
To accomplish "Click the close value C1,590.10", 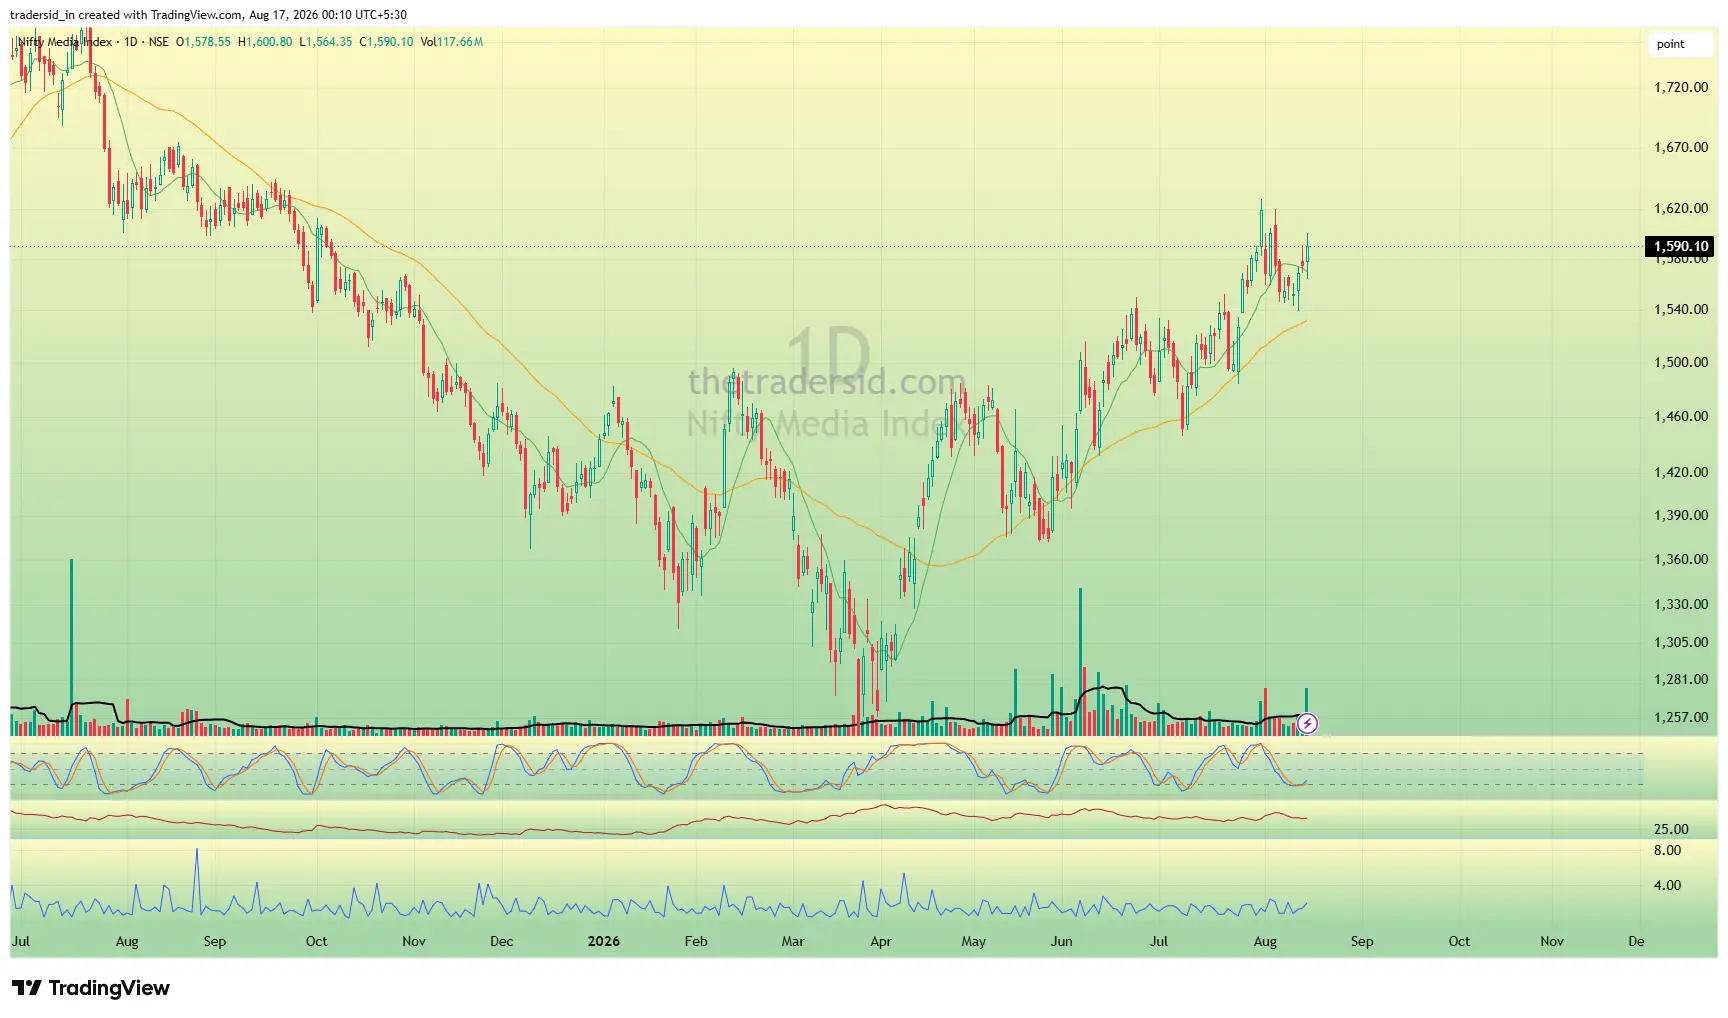I will pos(387,42).
